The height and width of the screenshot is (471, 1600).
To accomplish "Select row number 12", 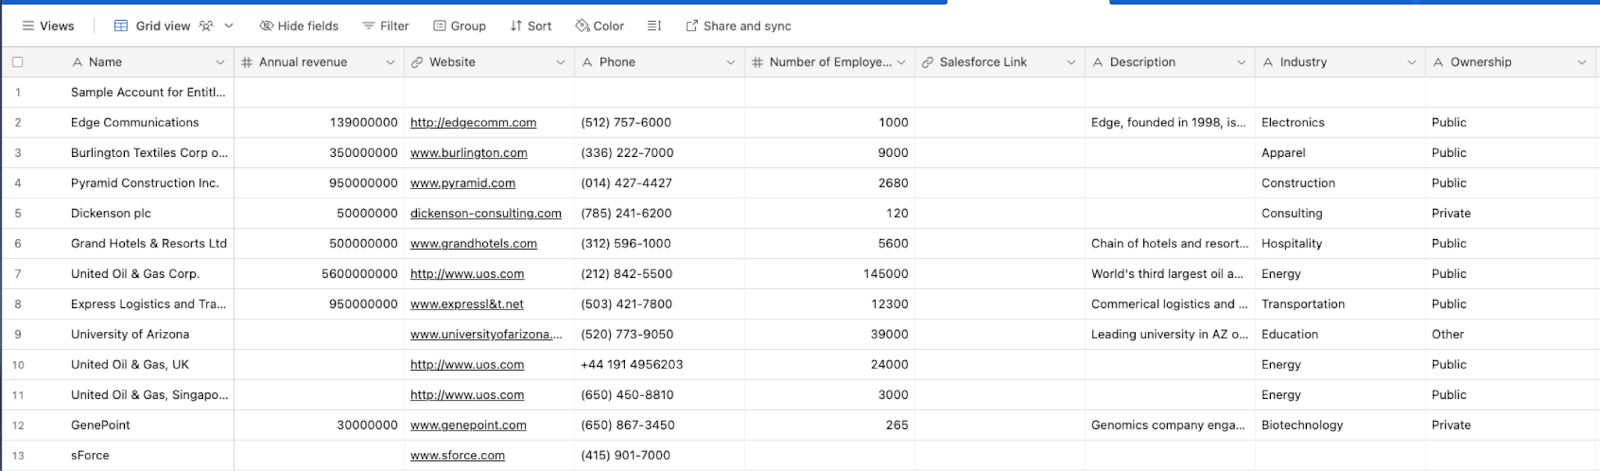I will 18,425.
